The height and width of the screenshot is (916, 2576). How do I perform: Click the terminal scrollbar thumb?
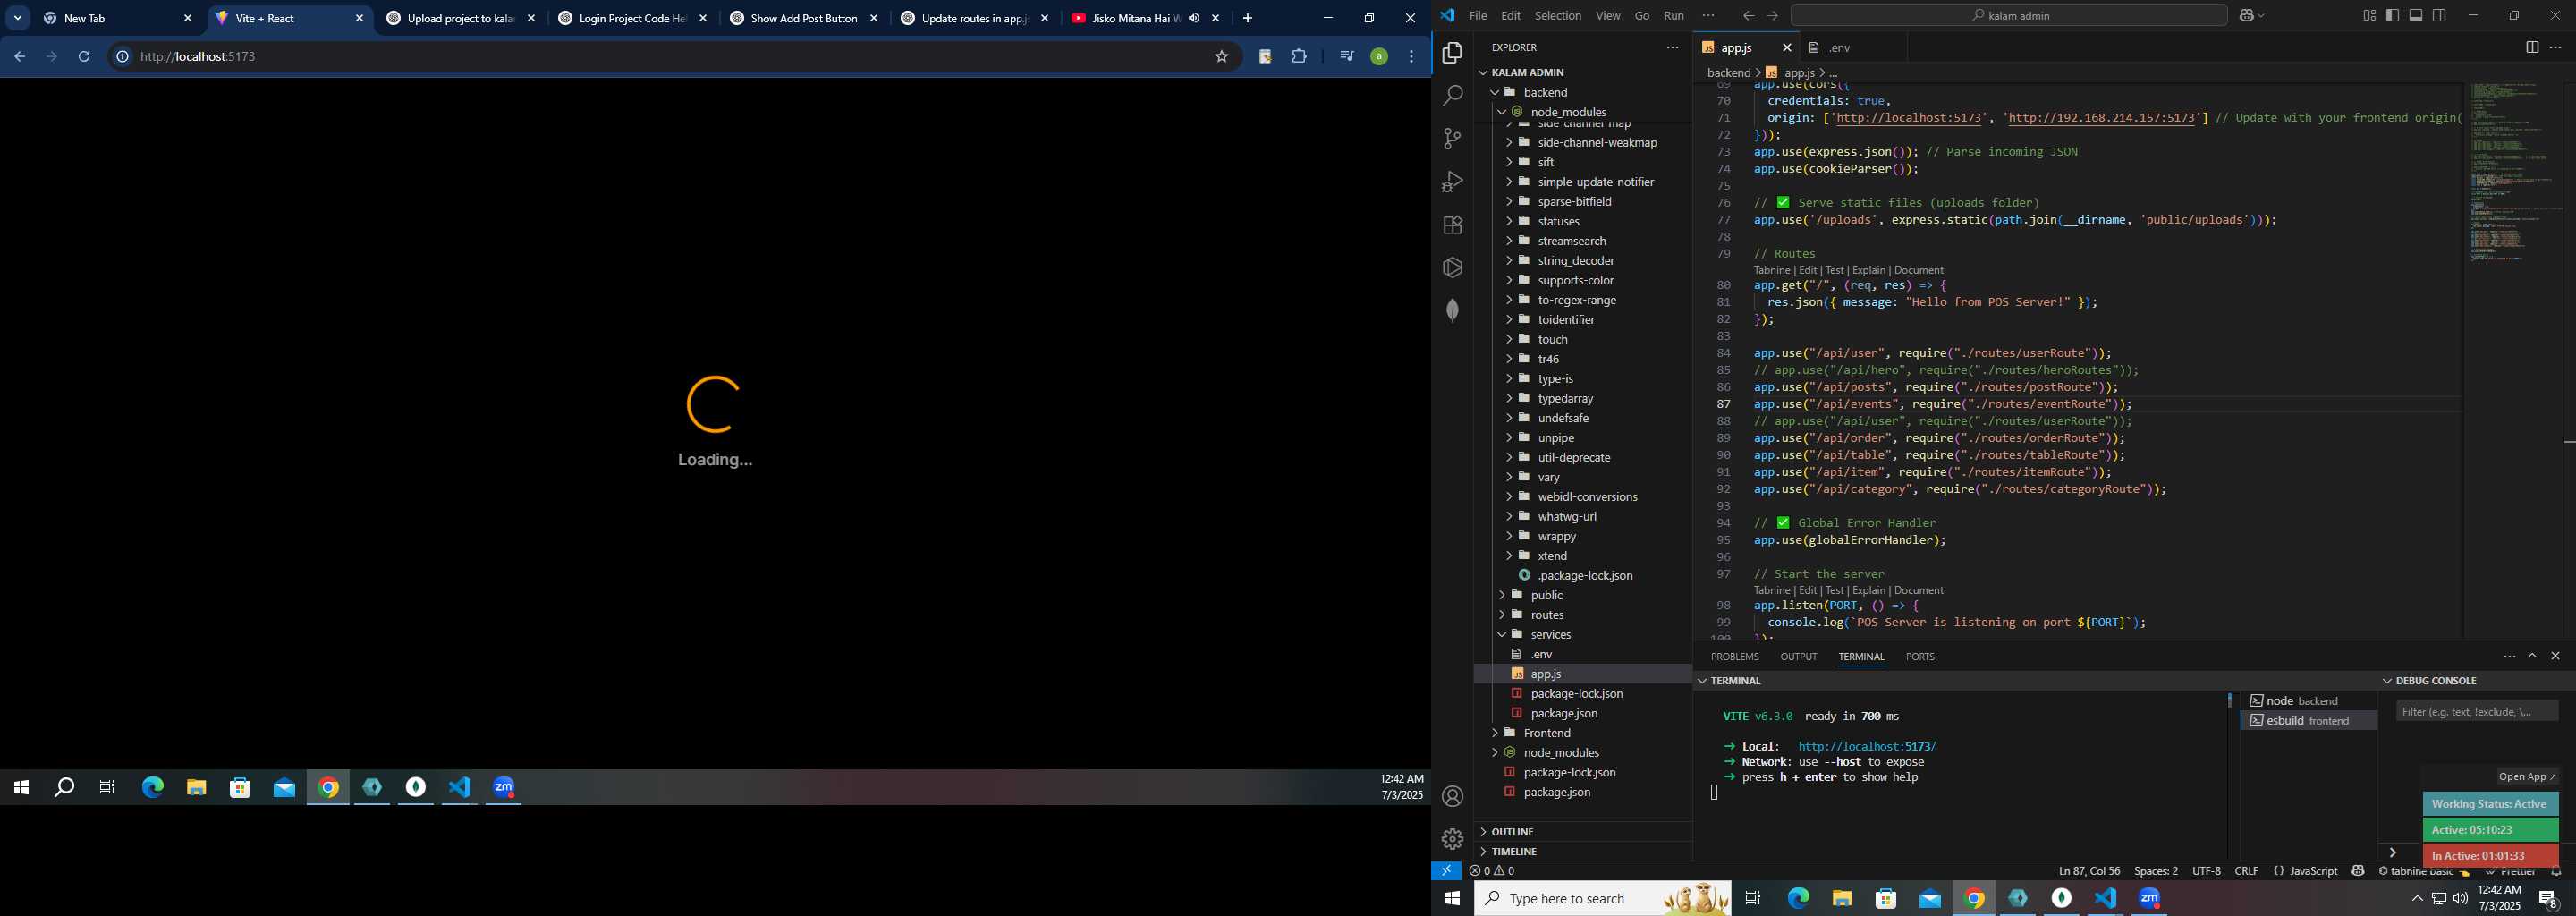click(x=2229, y=700)
